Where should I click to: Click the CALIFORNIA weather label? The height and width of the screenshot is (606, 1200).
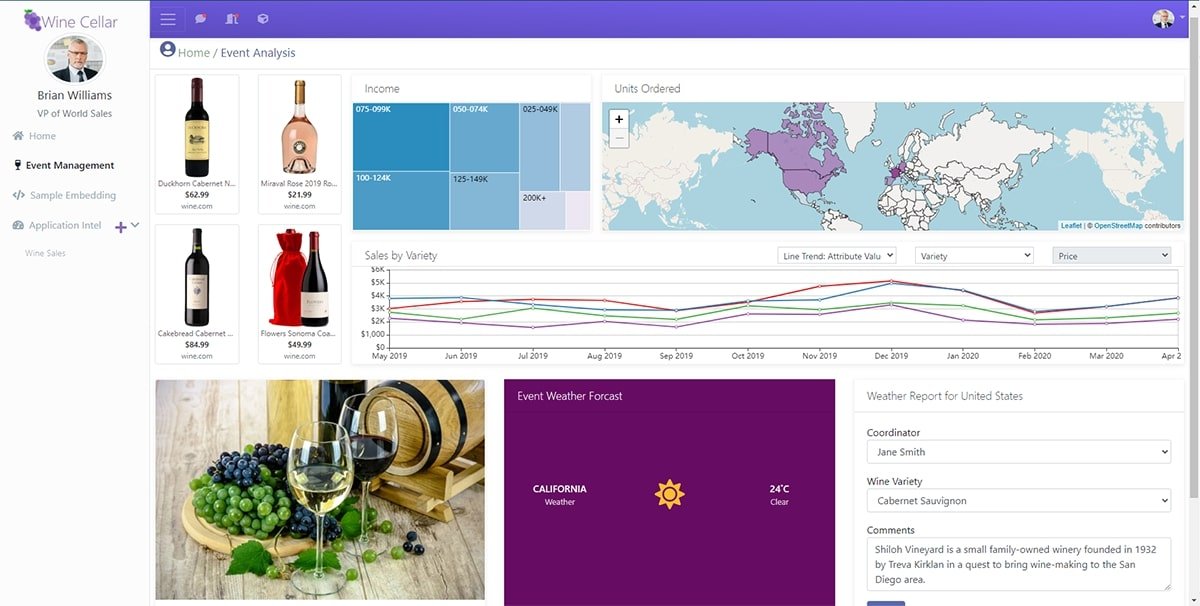coord(560,489)
